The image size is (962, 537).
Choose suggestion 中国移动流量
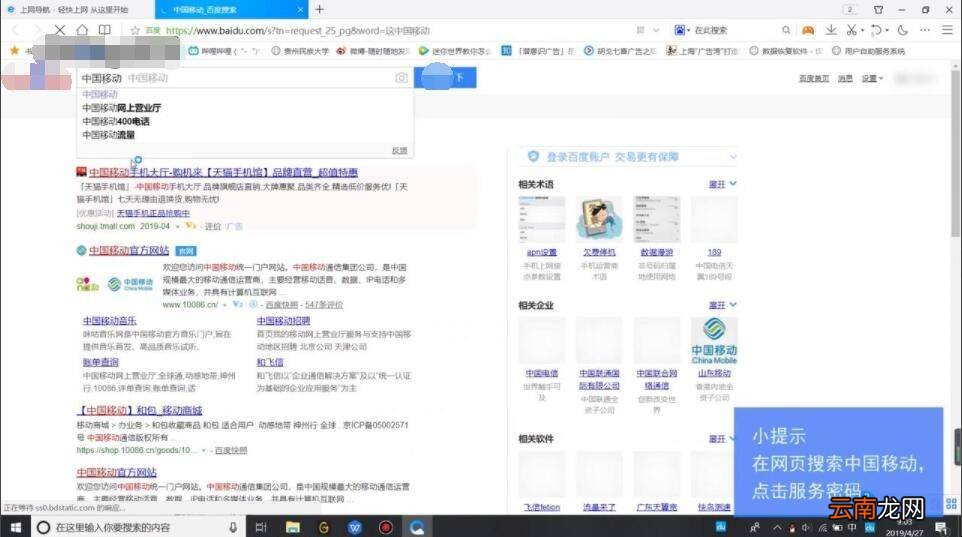tap(108, 134)
